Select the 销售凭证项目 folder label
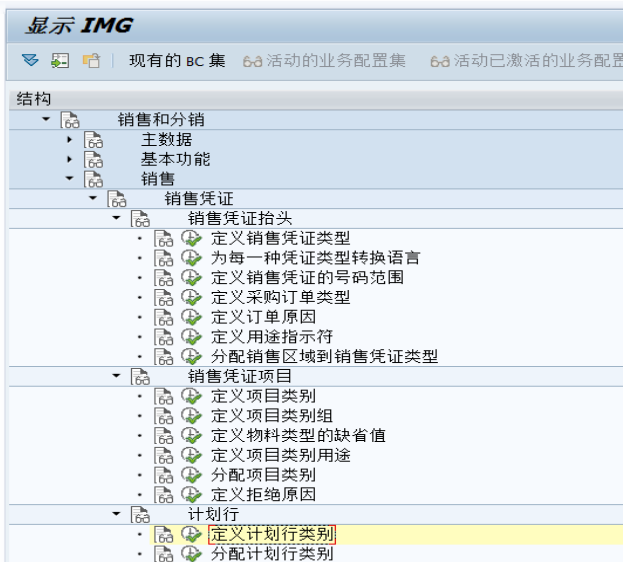Image resolution: width=623 pixels, height=562 pixels. tap(240, 376)
